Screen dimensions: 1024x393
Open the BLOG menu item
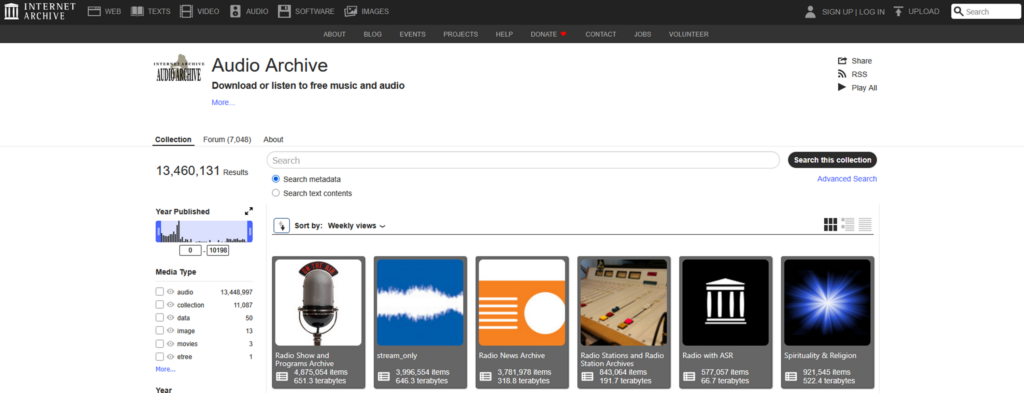point(372,35)
